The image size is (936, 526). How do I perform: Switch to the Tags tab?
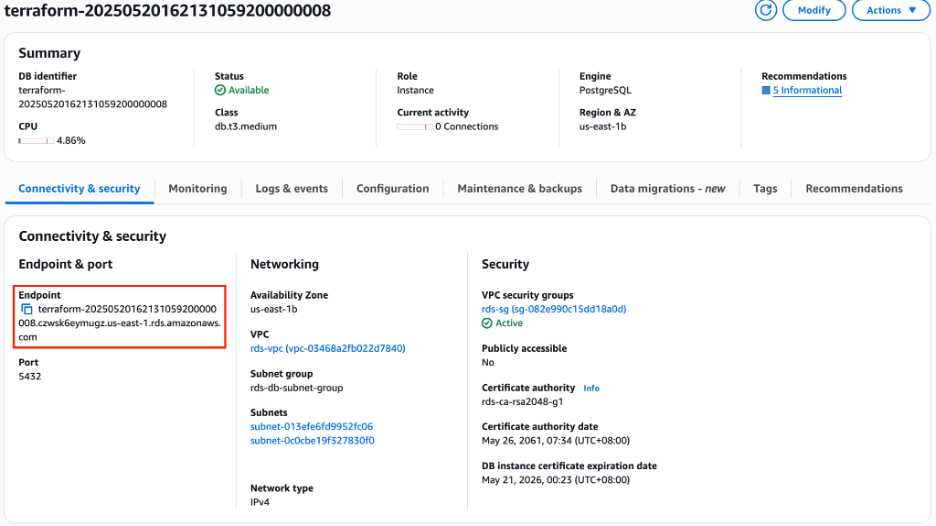coord(765,188)
